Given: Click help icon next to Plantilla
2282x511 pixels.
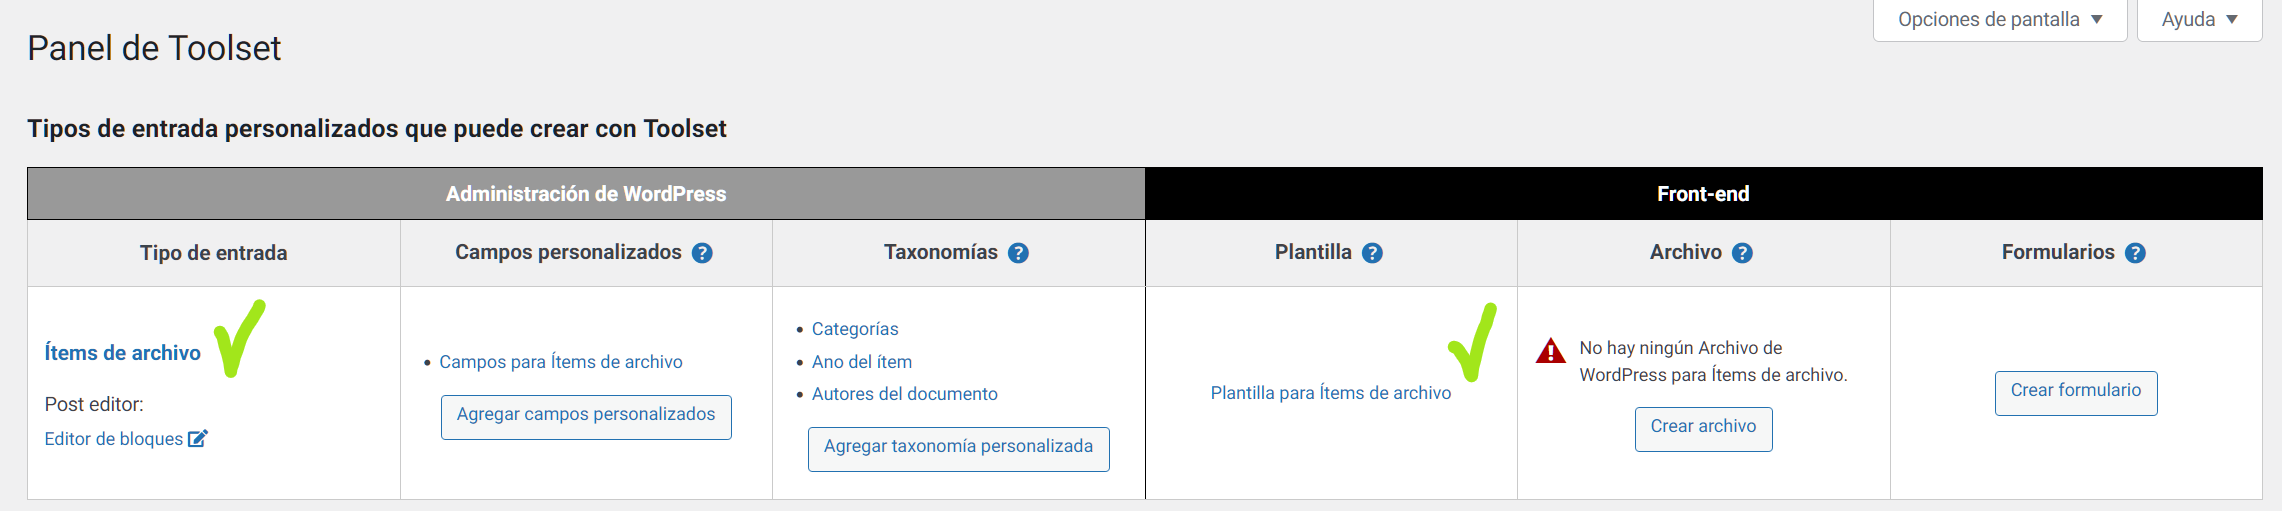Looking at the screenshot, I should 1372,253.
